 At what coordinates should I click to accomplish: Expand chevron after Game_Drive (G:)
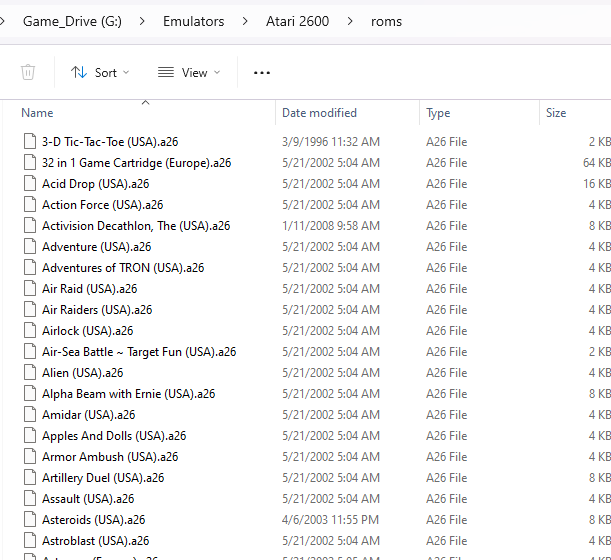(x=142, y=21)
